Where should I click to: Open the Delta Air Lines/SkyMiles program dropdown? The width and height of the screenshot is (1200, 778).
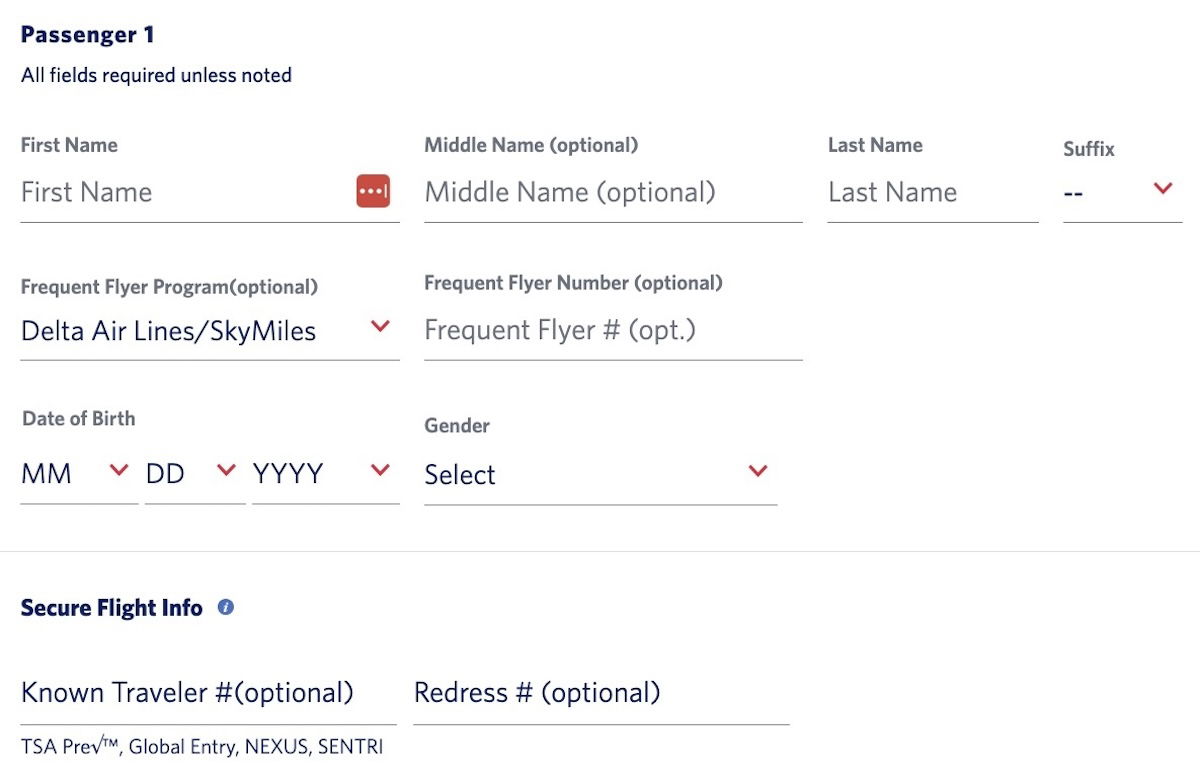(170, 331)
